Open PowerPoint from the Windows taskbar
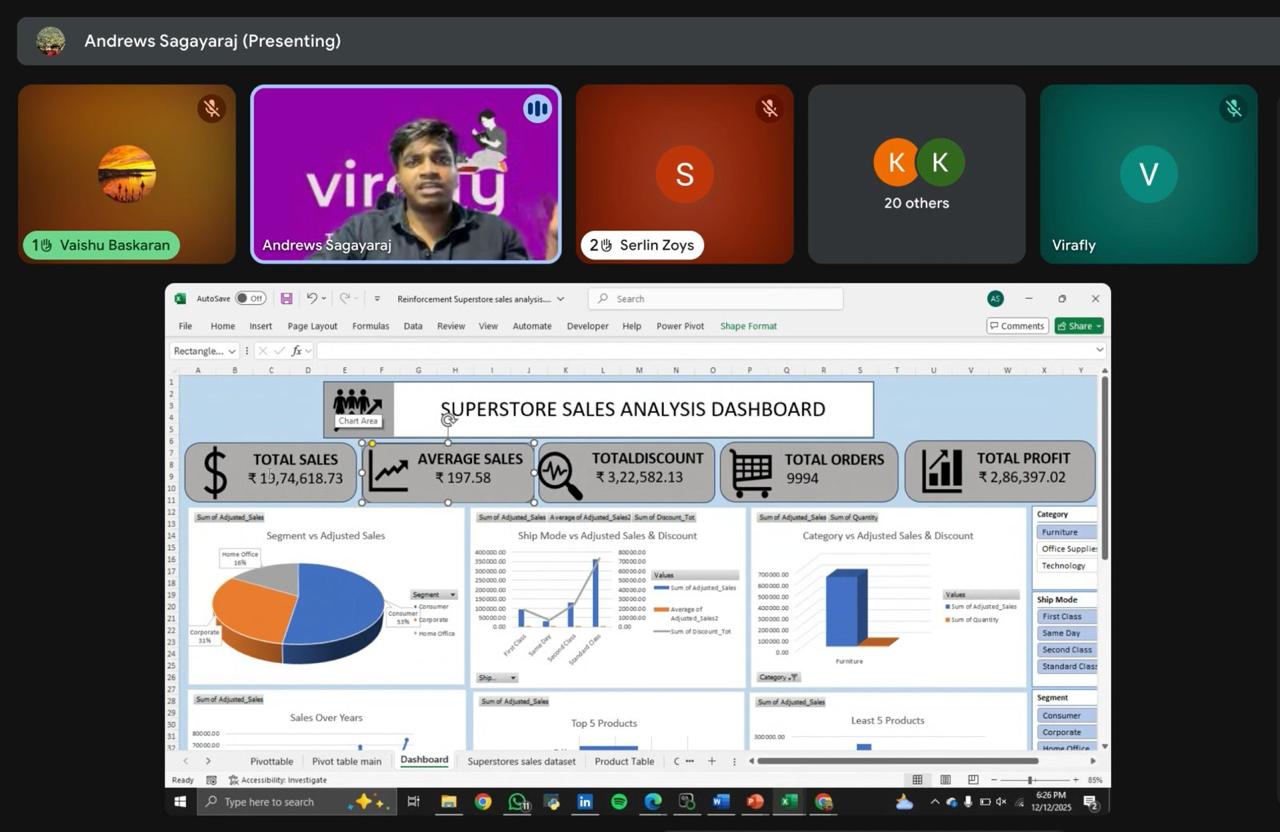This screenshot has width=1280, height=832. pos(753,801)
